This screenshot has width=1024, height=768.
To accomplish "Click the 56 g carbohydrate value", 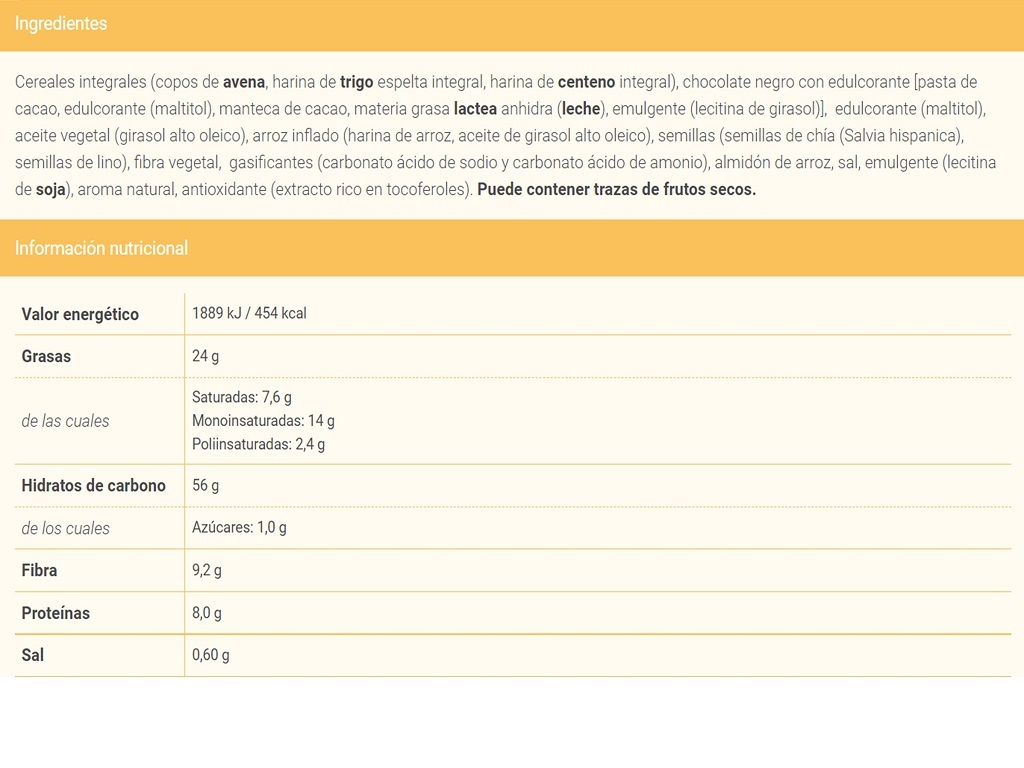I will pos(205,485).
